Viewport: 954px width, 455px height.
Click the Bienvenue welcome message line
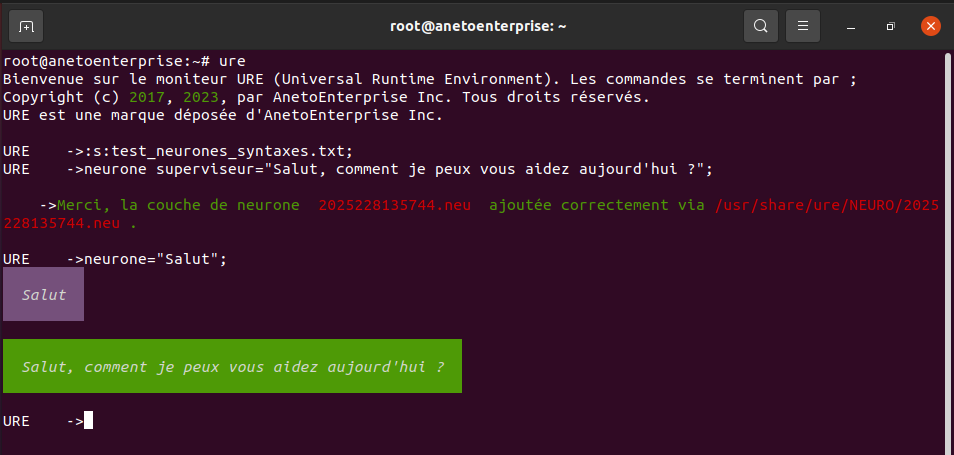coord(430,79)
